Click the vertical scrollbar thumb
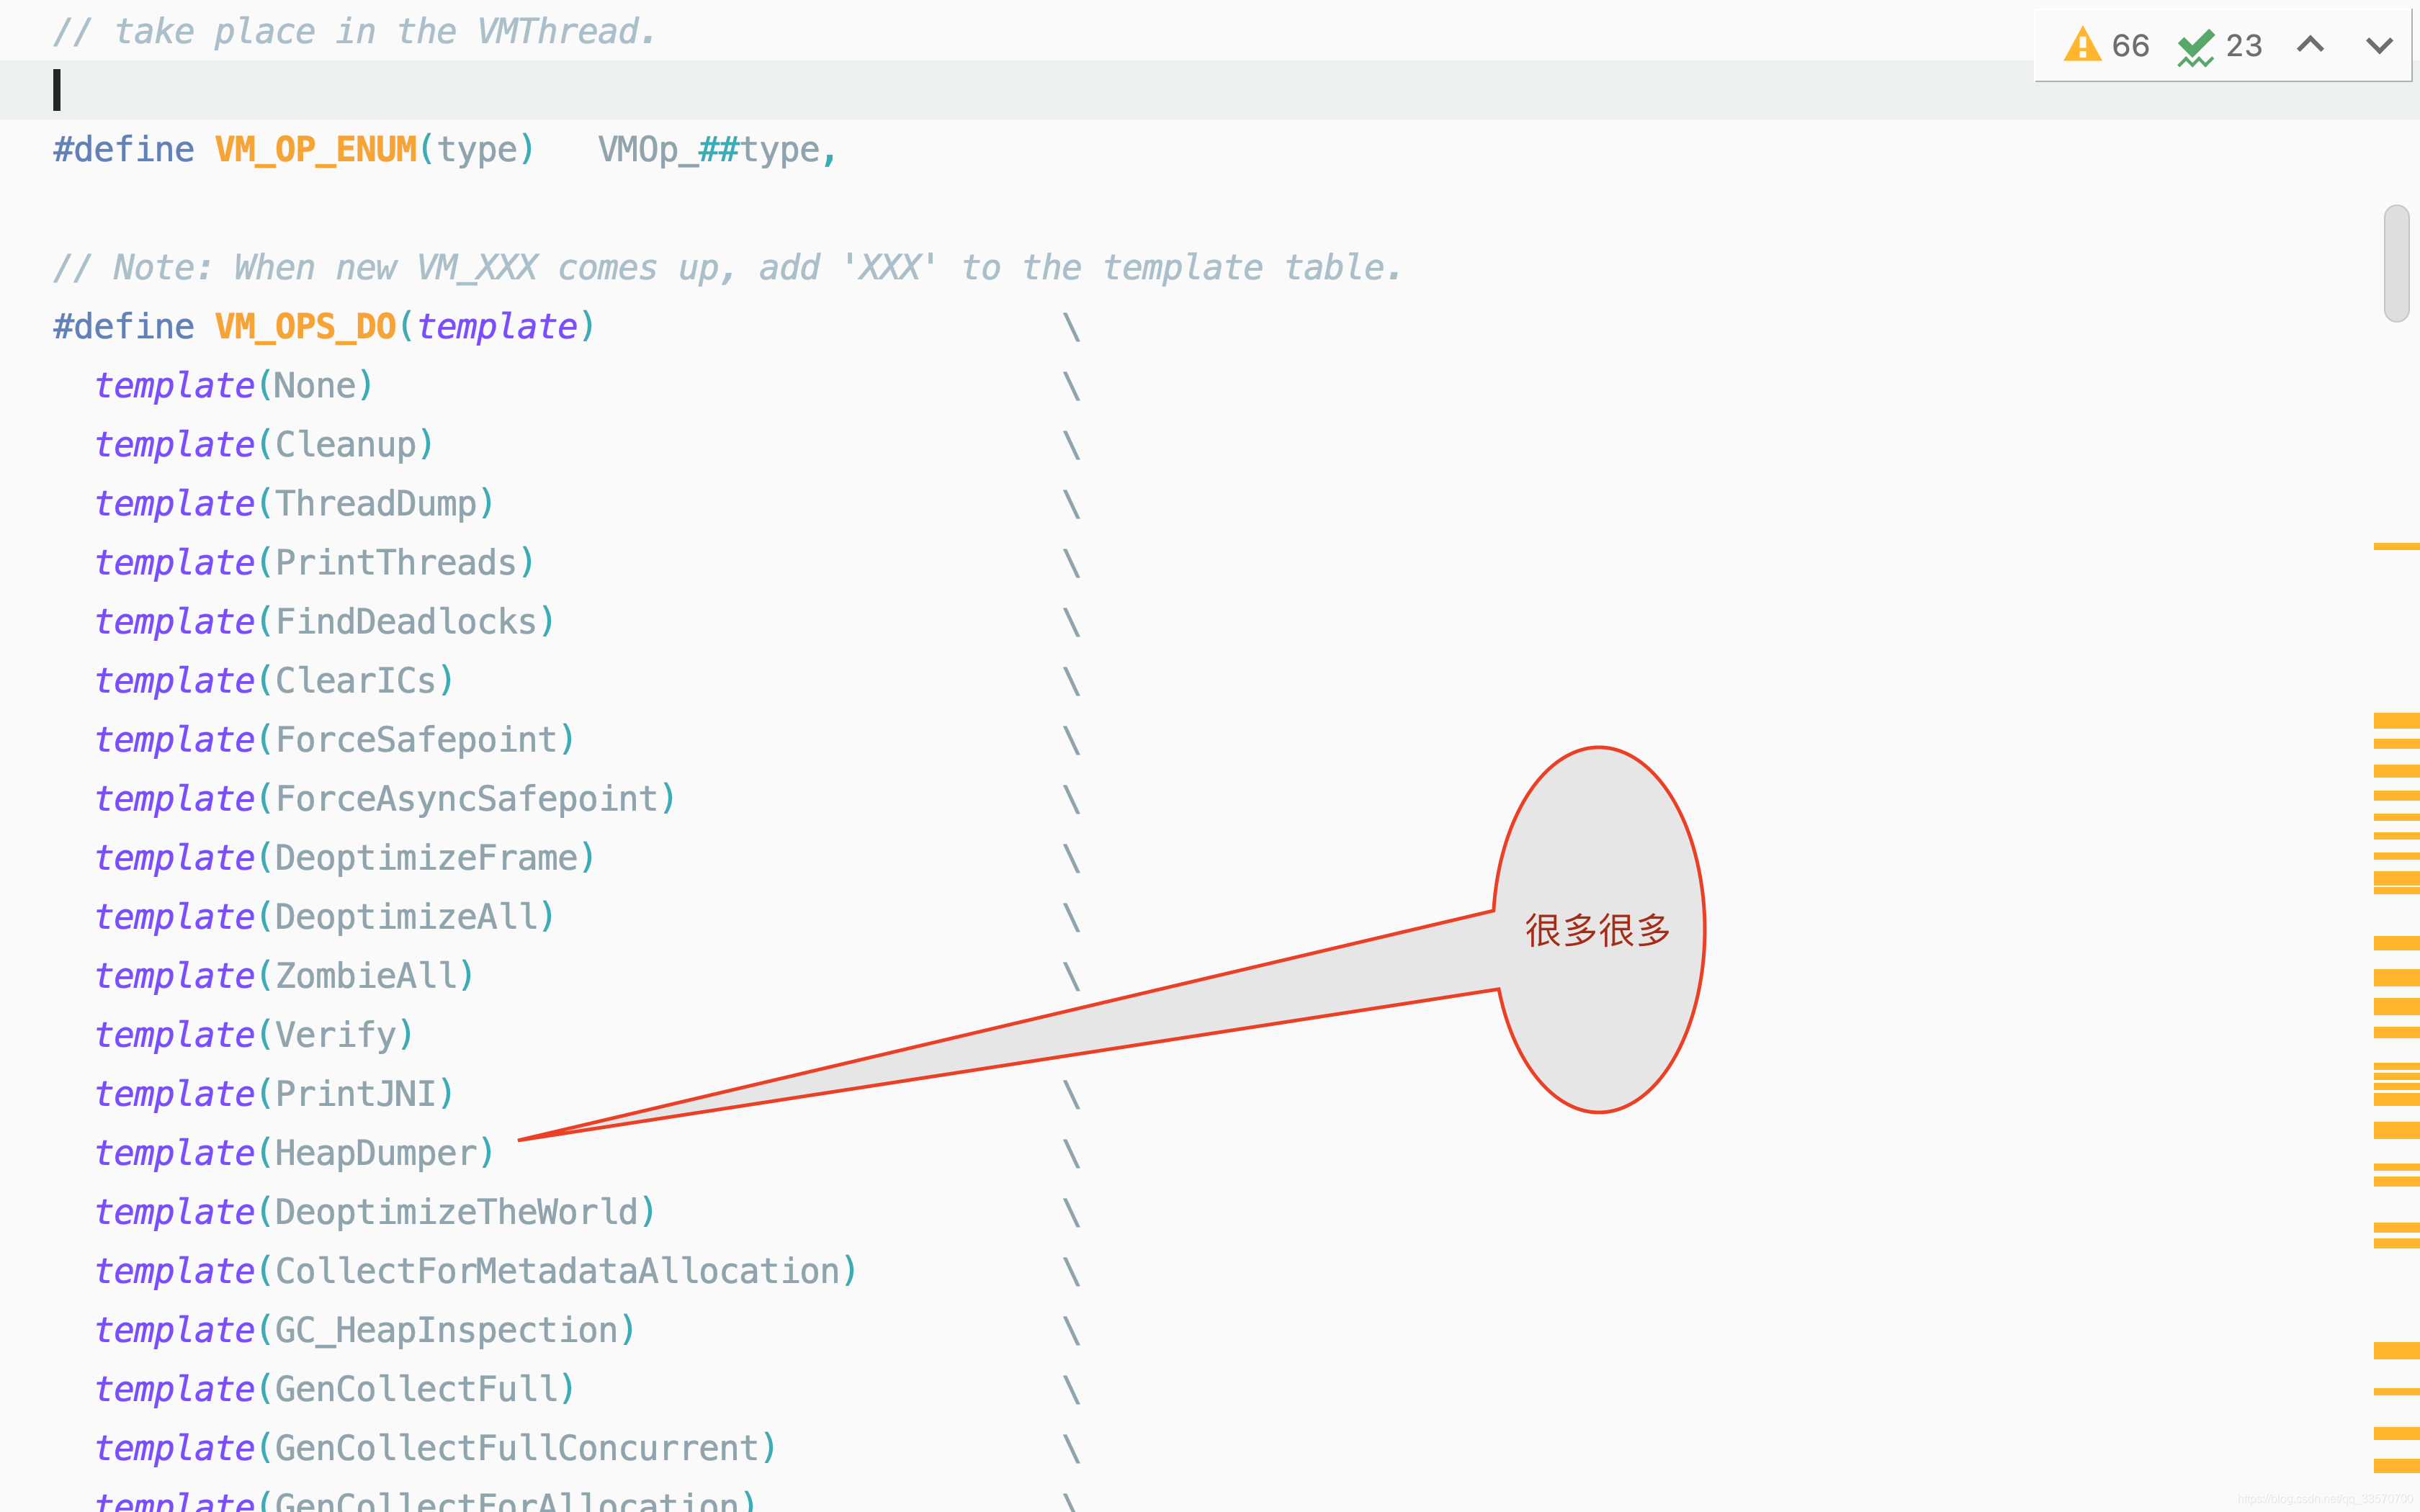 (x=2396, y=263)
